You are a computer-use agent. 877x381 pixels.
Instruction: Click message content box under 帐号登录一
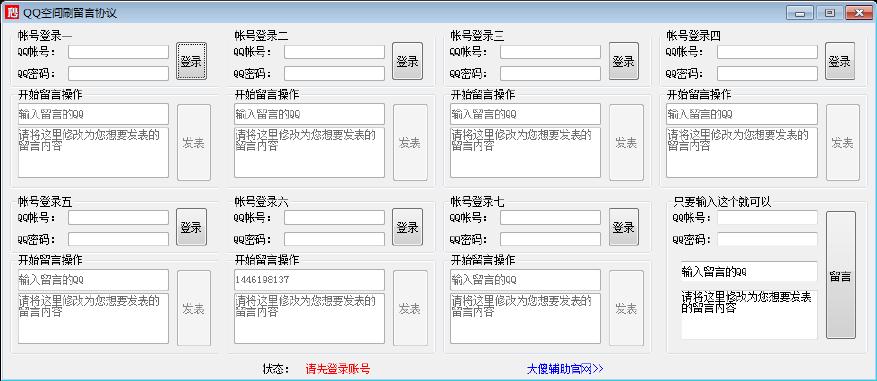click(93, 152)
